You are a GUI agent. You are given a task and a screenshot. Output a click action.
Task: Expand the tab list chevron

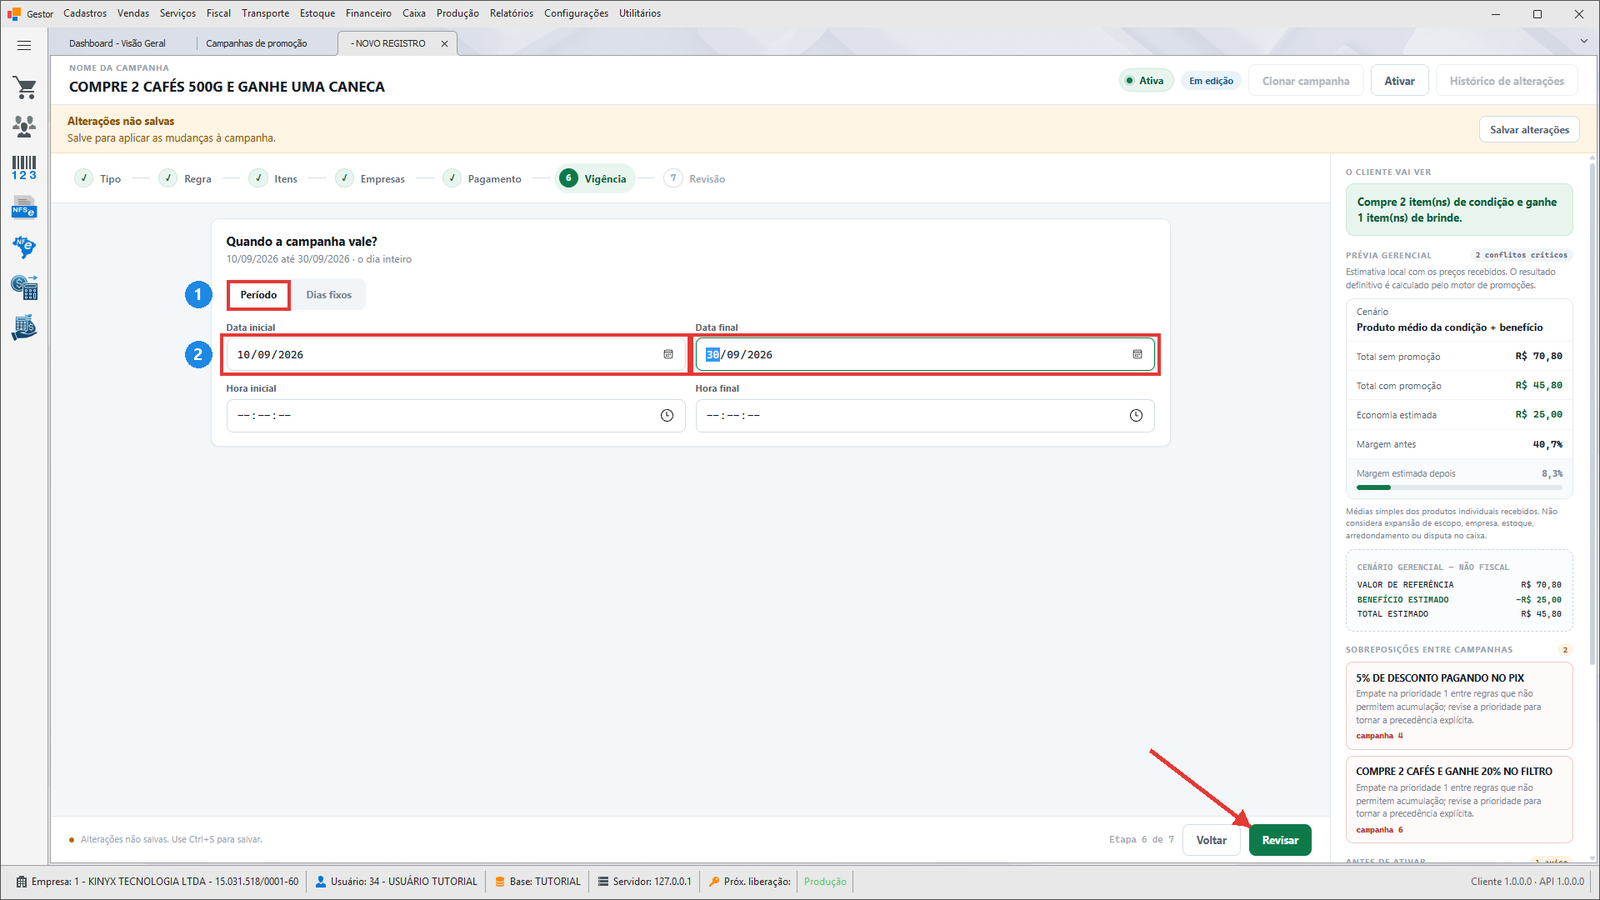pyautogui.click(x=1584, y=41)
